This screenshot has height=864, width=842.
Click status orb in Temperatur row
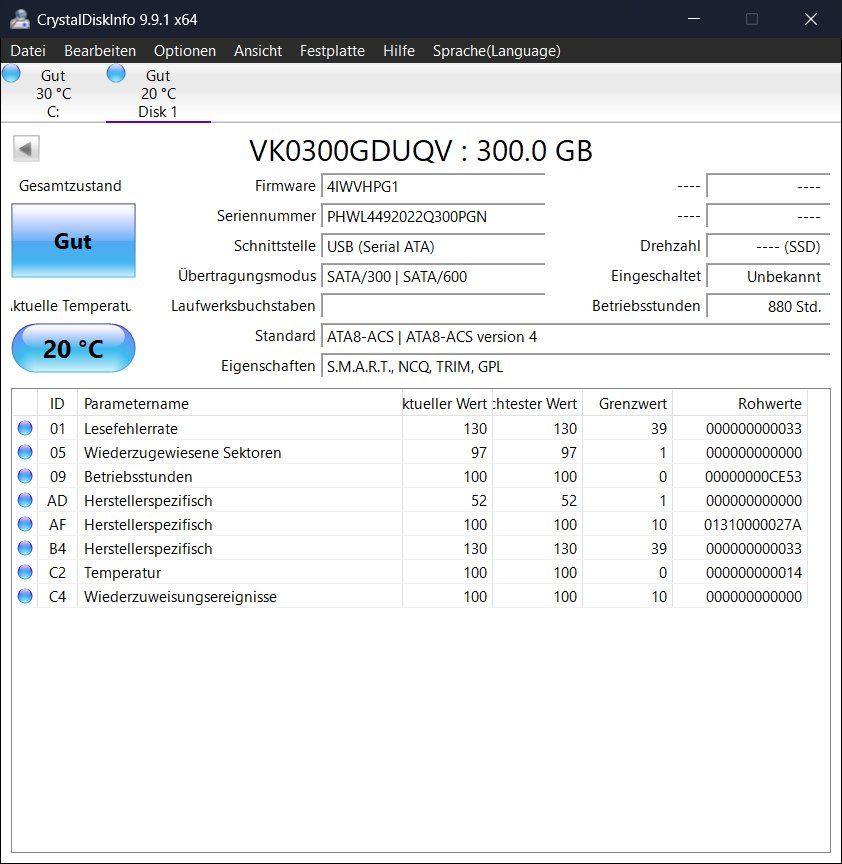coord(25,573)
